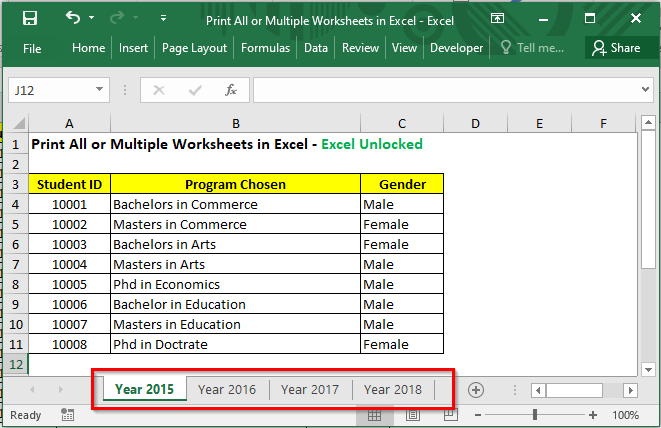Select column B header
The height and width of the screenshot is (428, 661).
tap(236, 124)
